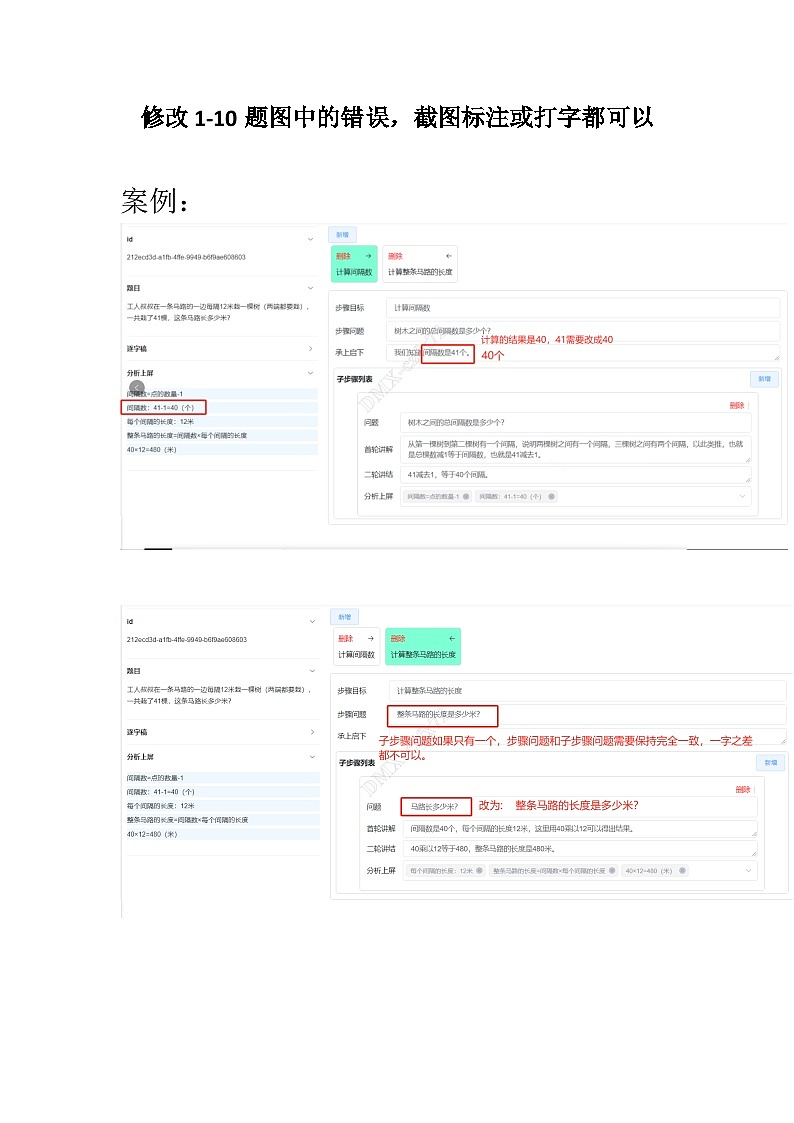Remove the 整条马路的长度=间隔数×每个间隔的长度 tag
Screen dimensions: 794x1123
click(612, 871)
